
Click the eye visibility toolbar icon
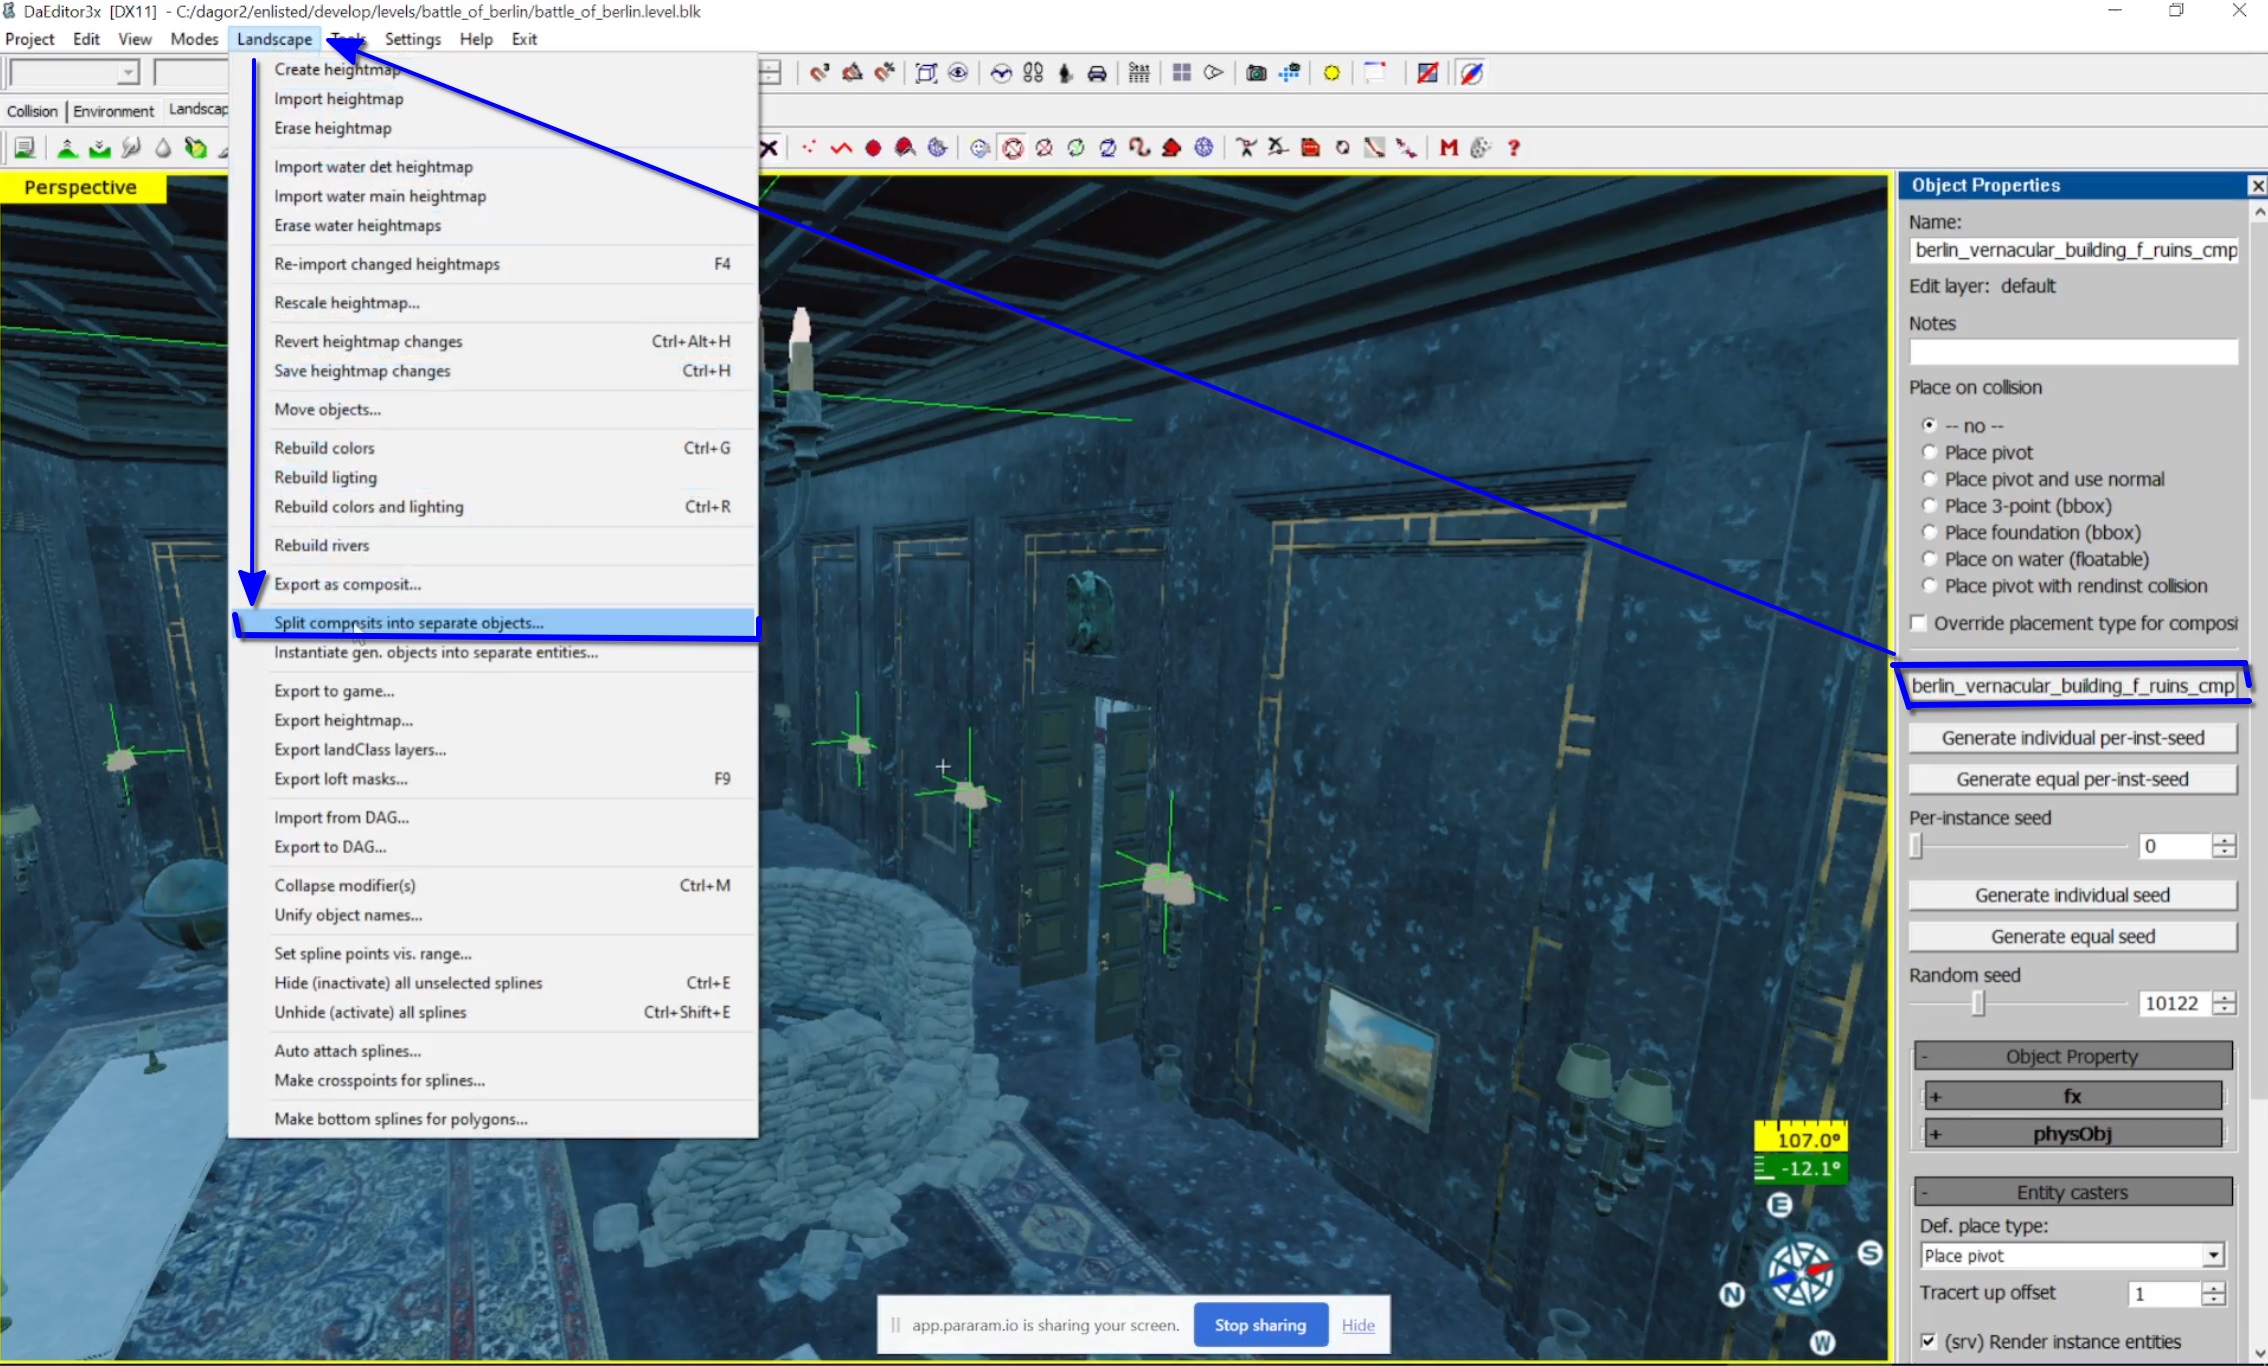coord(958,73)
